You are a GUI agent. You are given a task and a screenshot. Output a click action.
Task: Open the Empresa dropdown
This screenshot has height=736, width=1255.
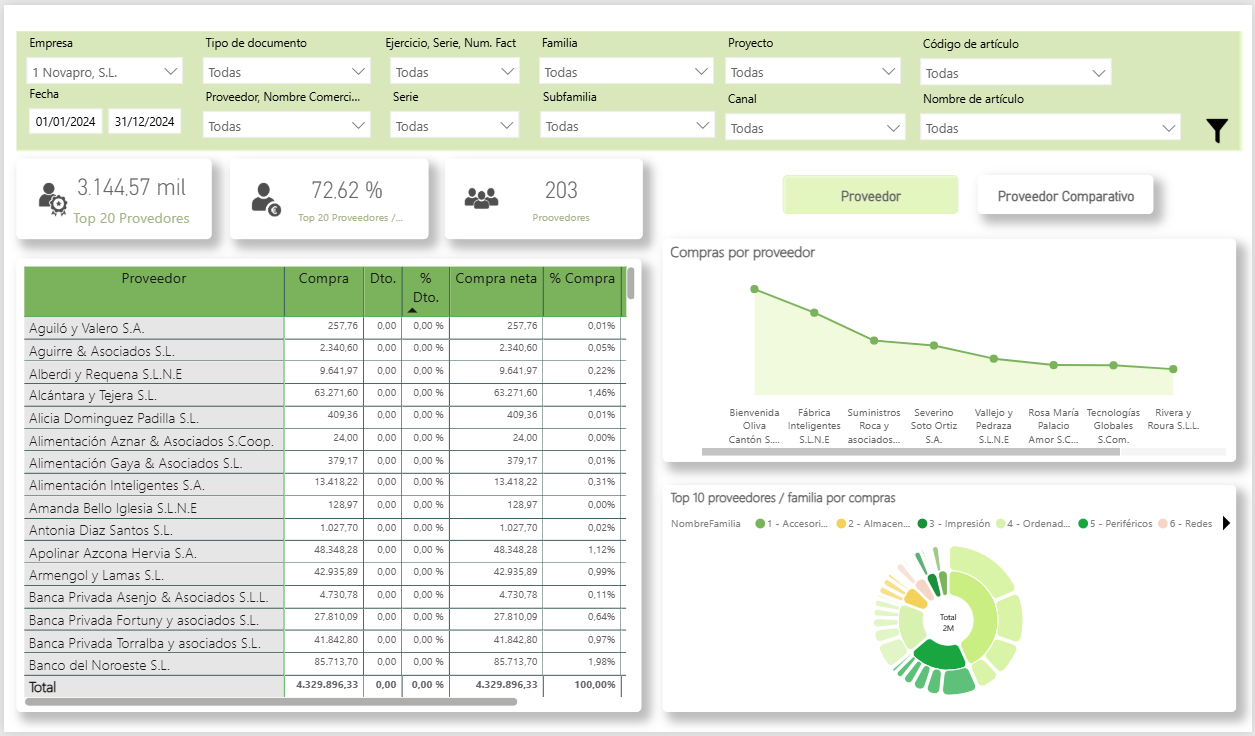point(105,72)
